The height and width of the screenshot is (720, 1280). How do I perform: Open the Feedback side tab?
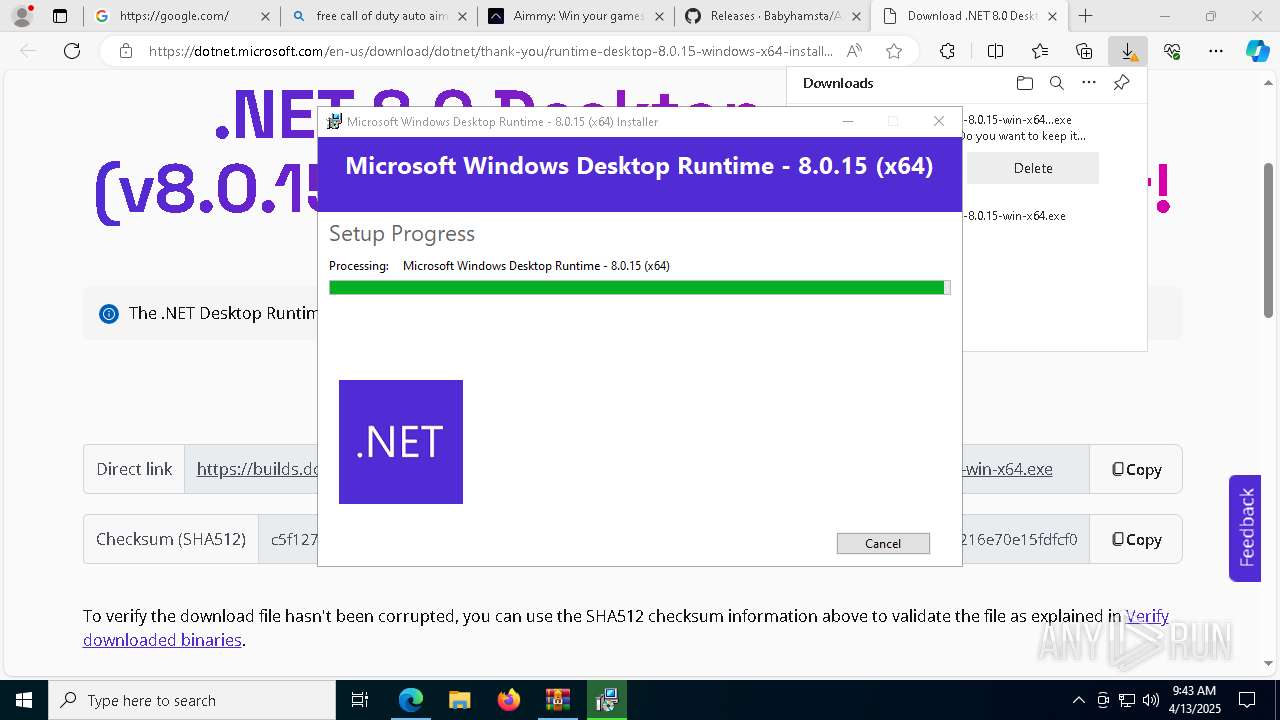[1245, 528]
